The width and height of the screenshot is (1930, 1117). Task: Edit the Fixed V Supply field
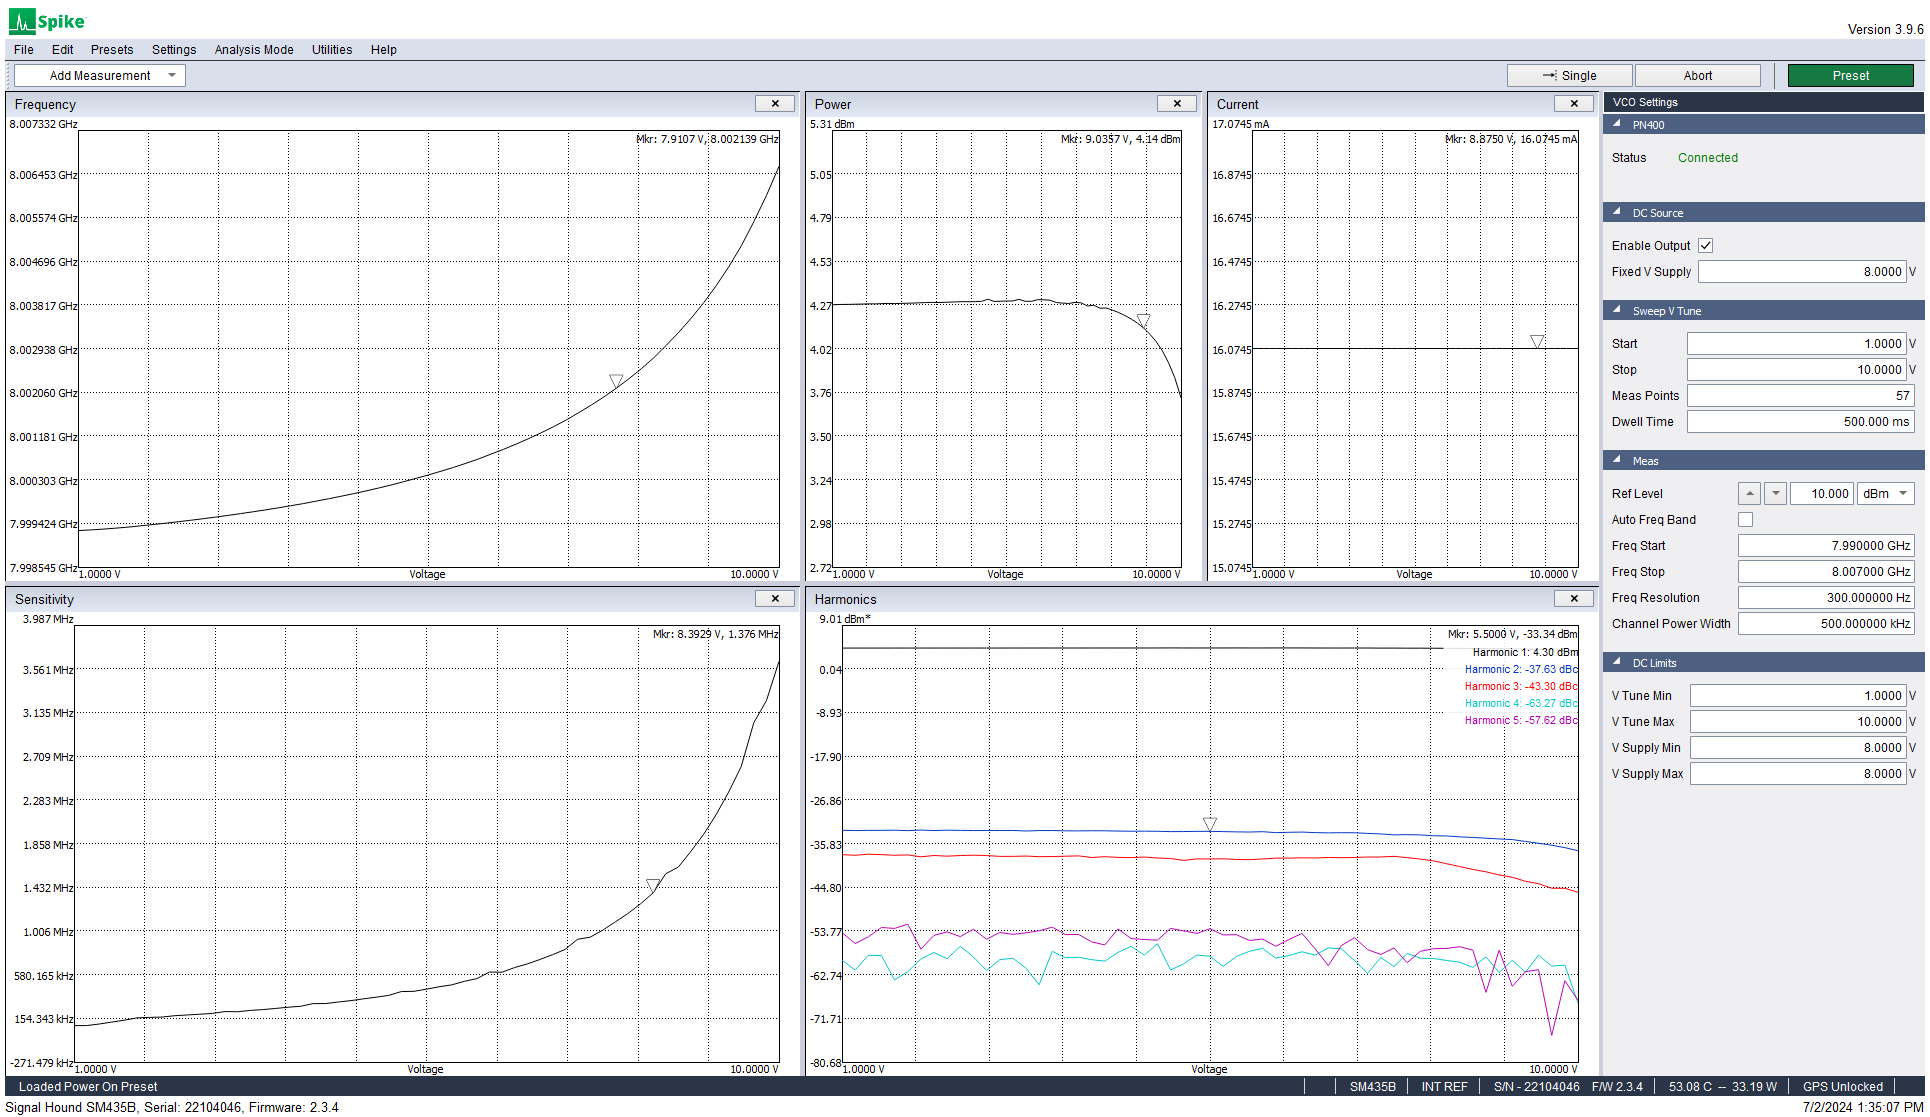1802,272
